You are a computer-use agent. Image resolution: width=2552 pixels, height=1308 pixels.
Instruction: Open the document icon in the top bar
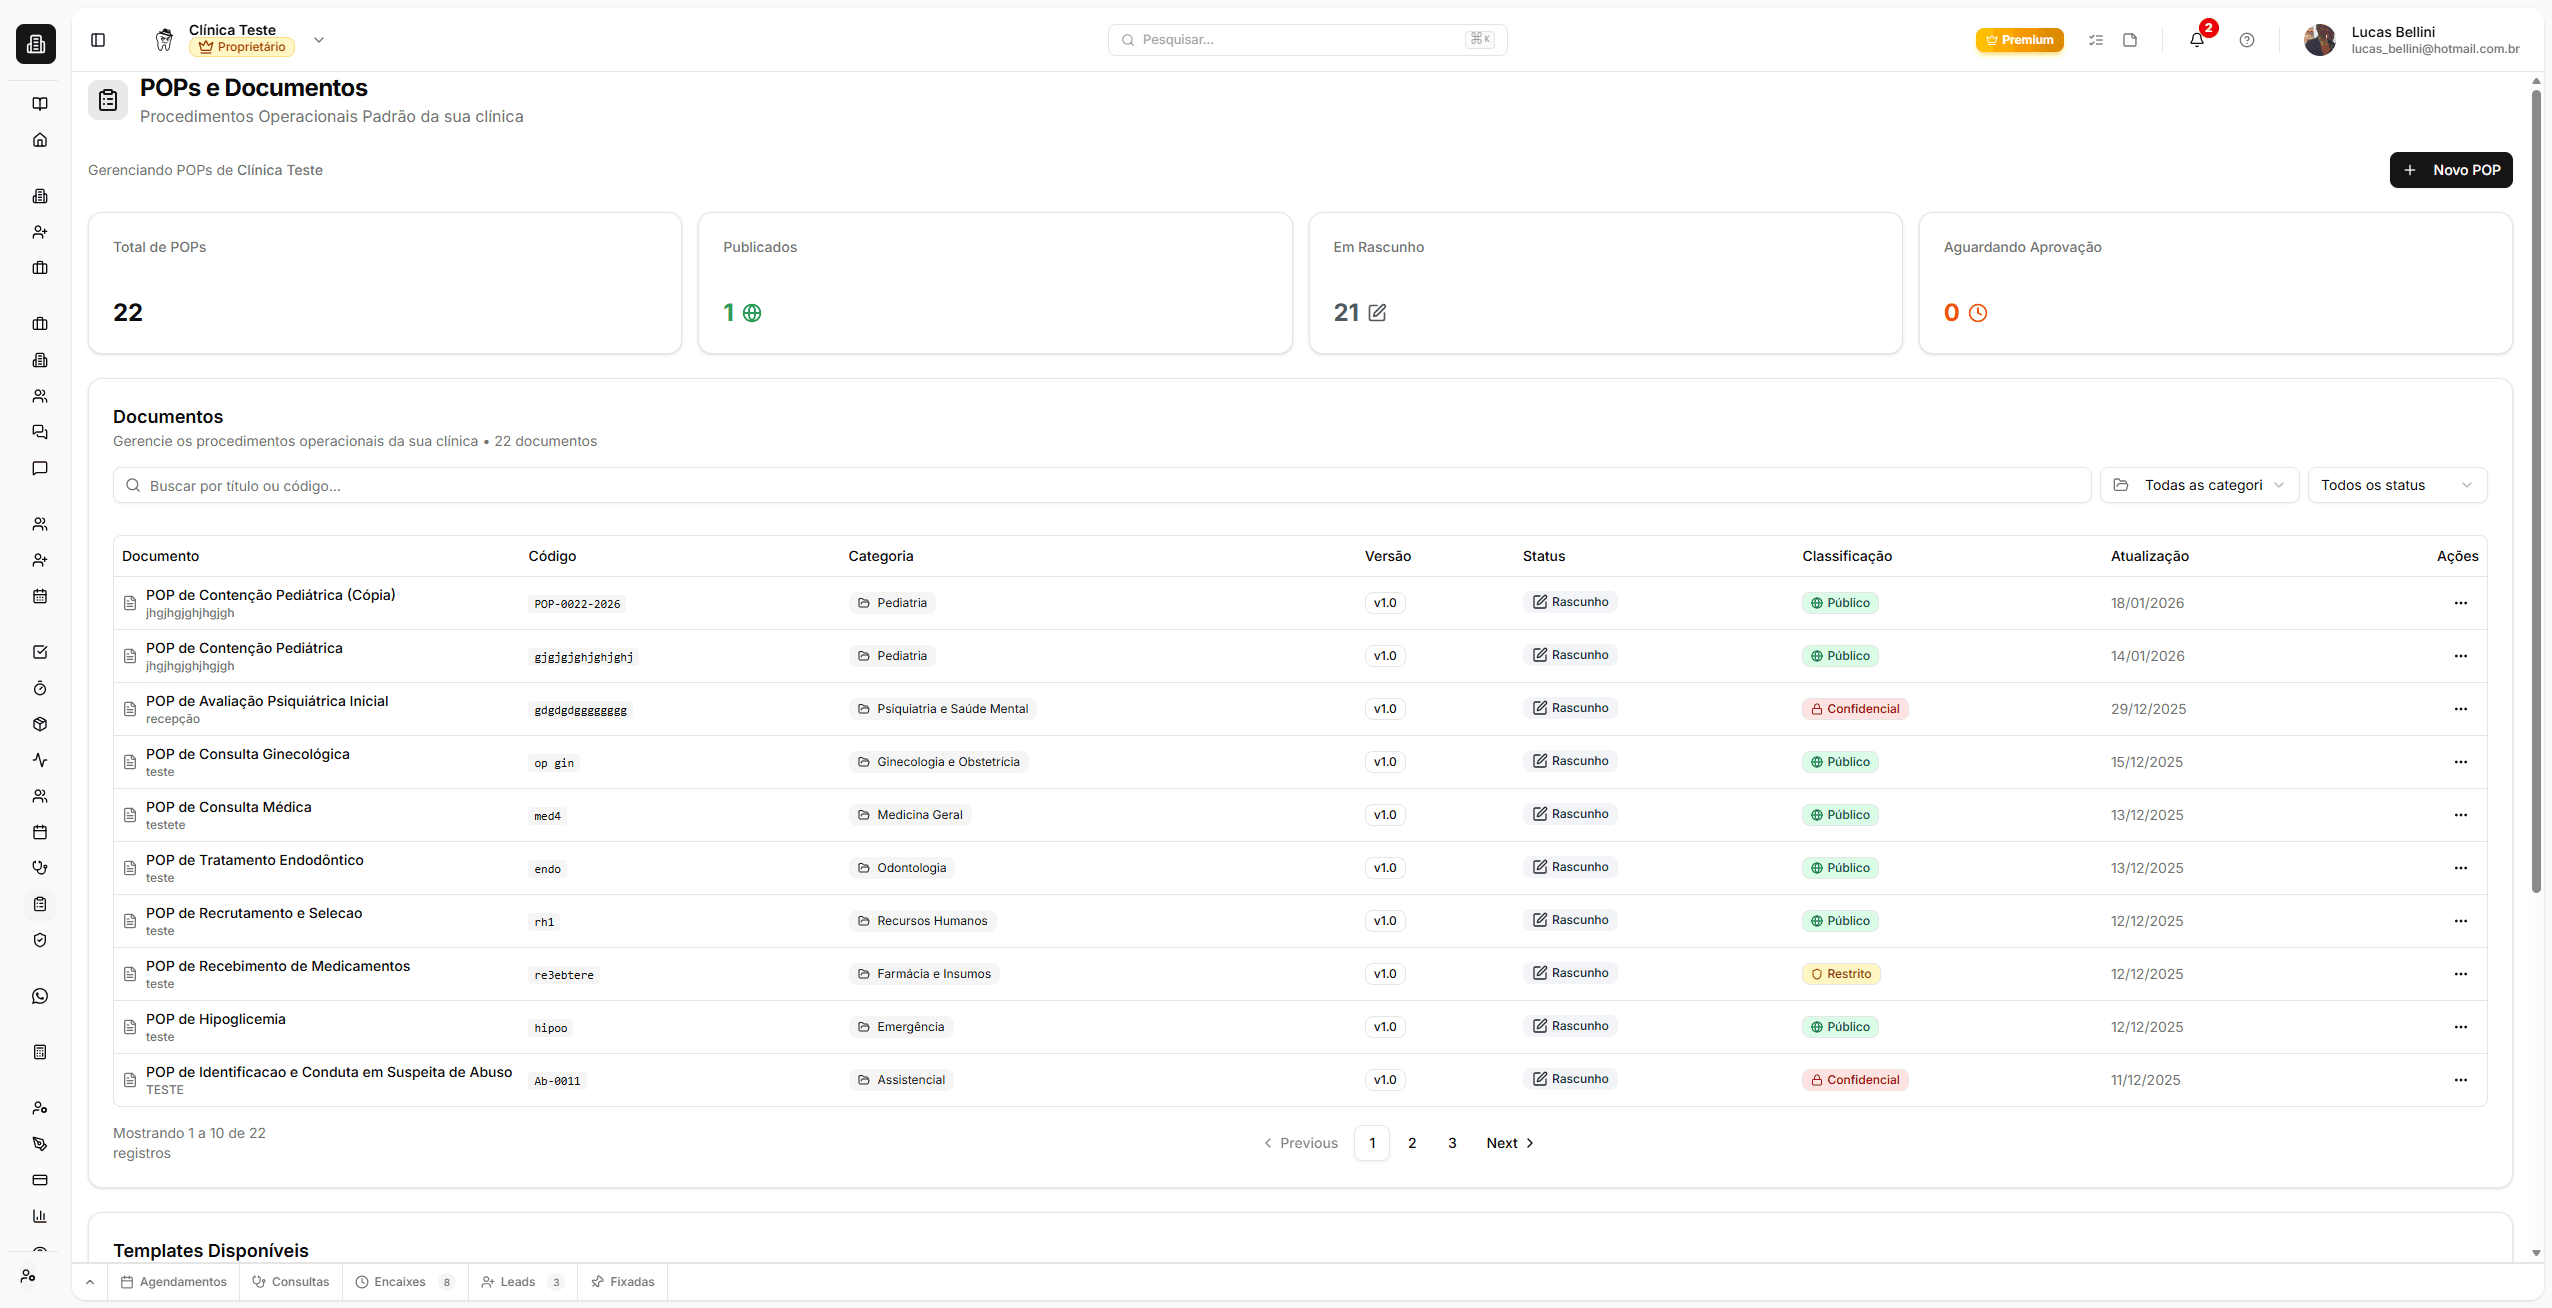(x=2130, y=40)
